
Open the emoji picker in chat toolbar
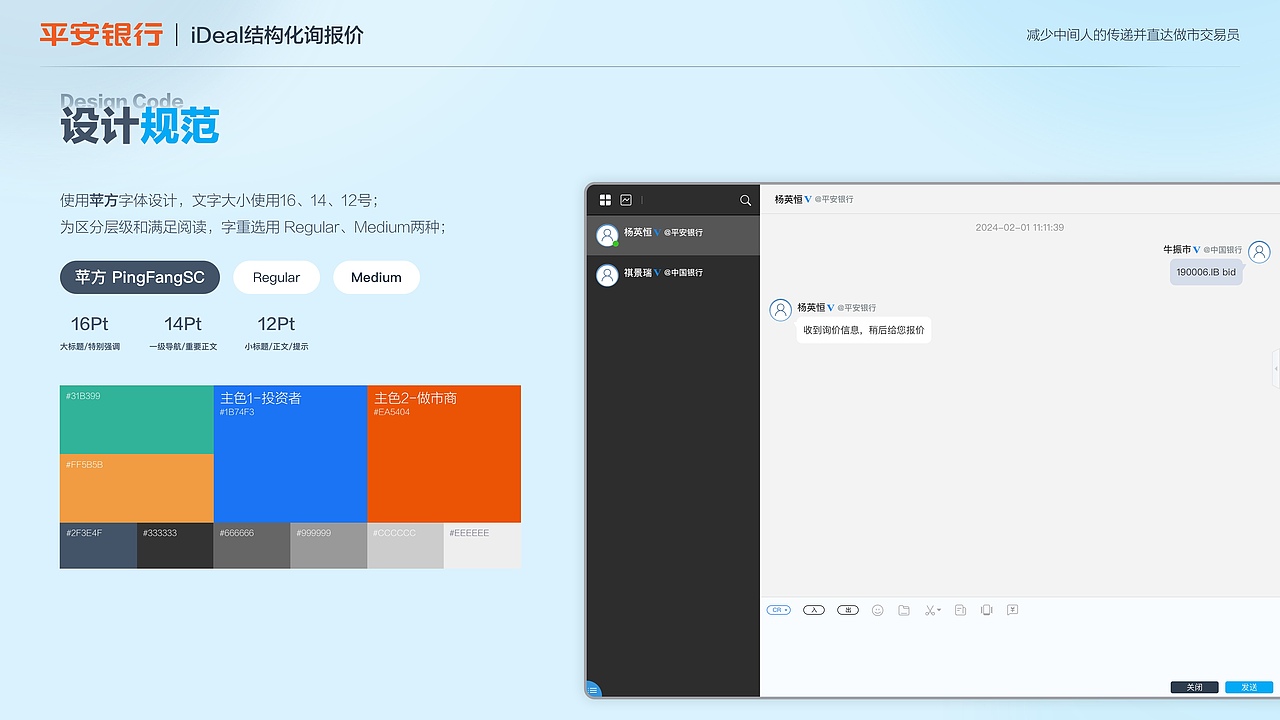click(878, 610)
